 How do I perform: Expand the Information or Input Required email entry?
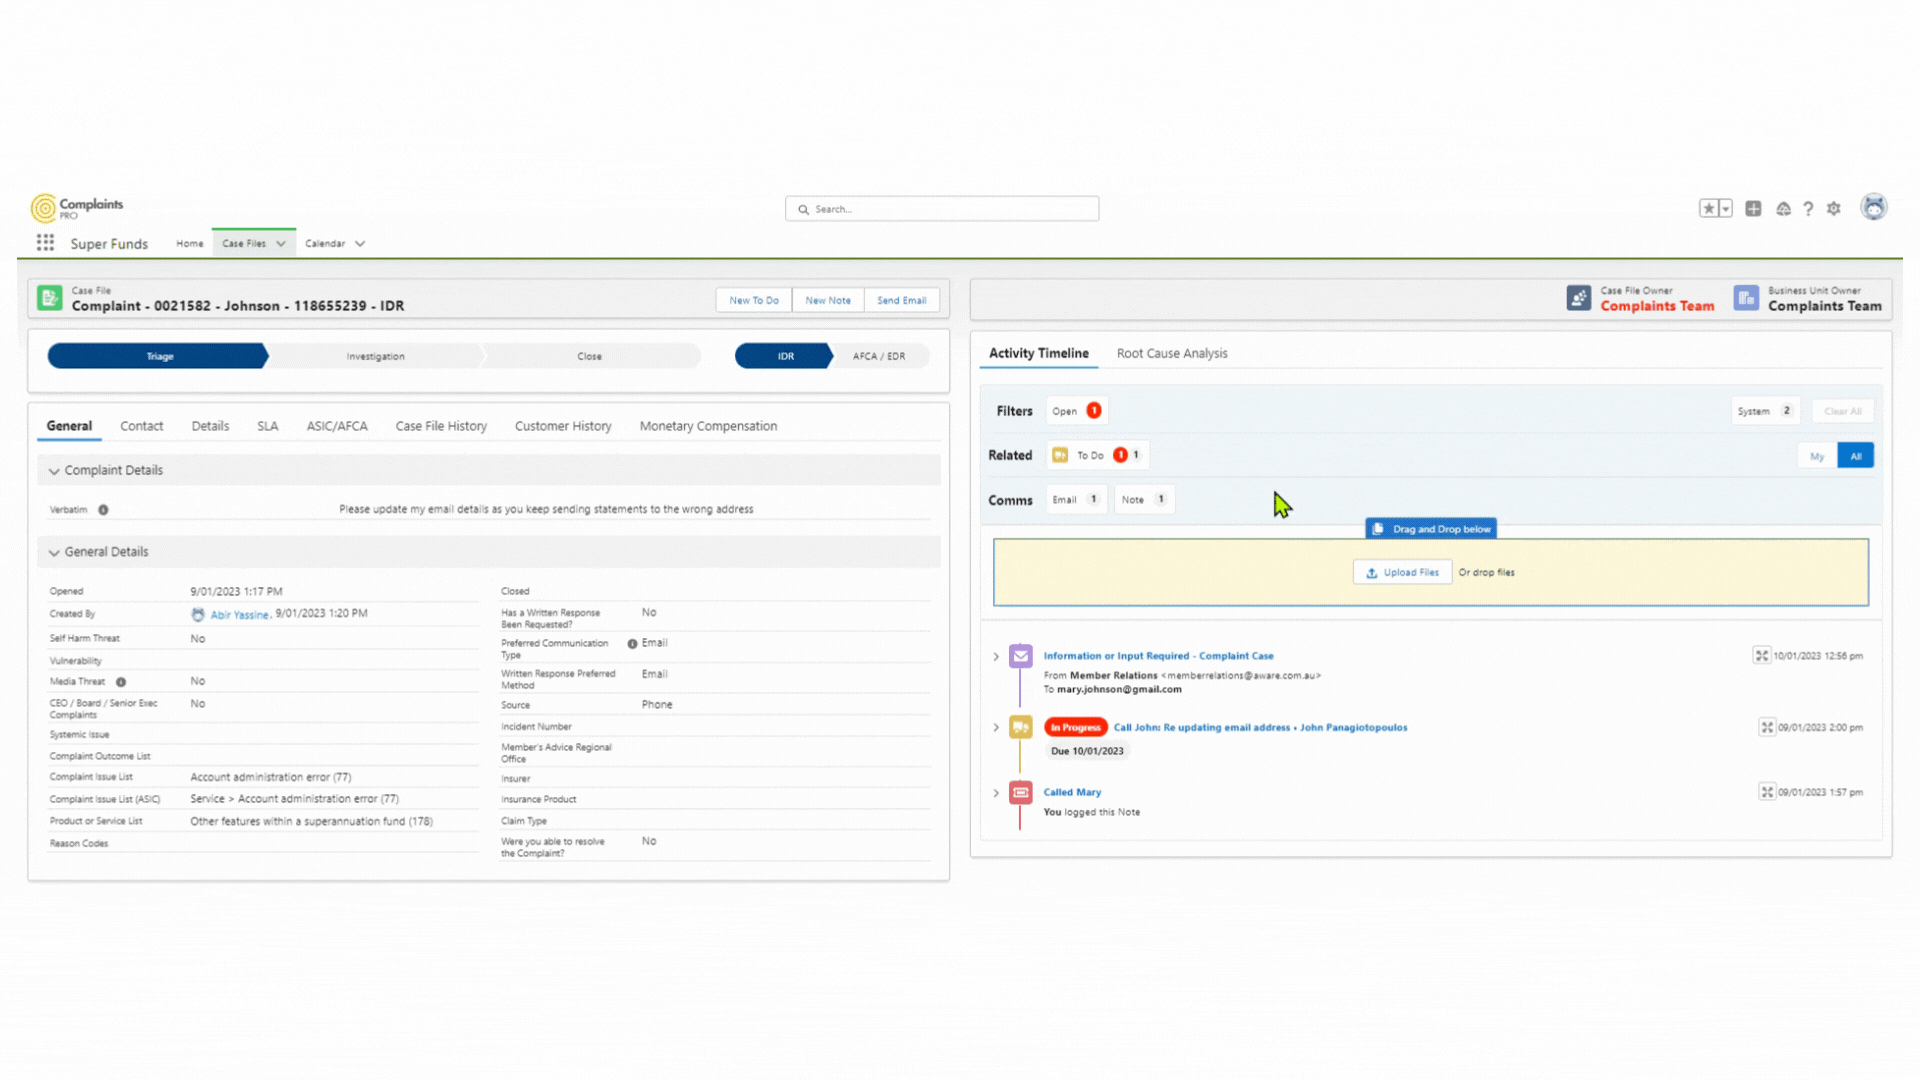(x=996, y=655)
